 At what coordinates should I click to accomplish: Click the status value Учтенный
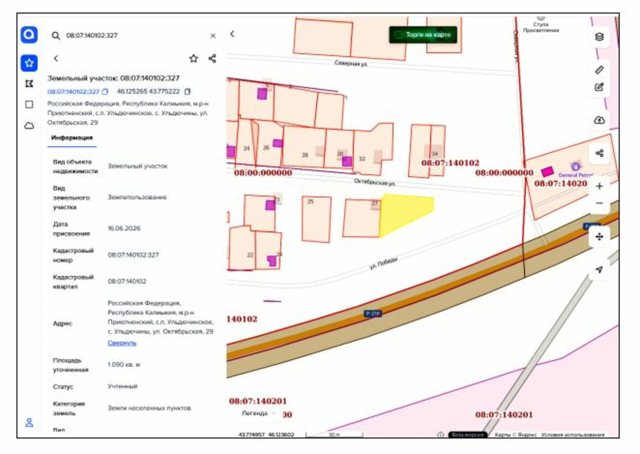pos(122,386)
